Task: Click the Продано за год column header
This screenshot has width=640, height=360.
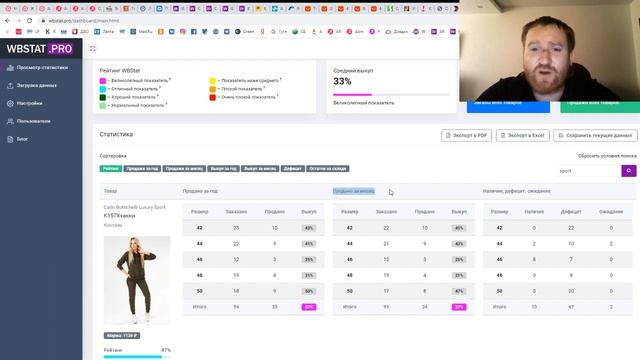Action: pyautogui.click(x=200, y=191)
